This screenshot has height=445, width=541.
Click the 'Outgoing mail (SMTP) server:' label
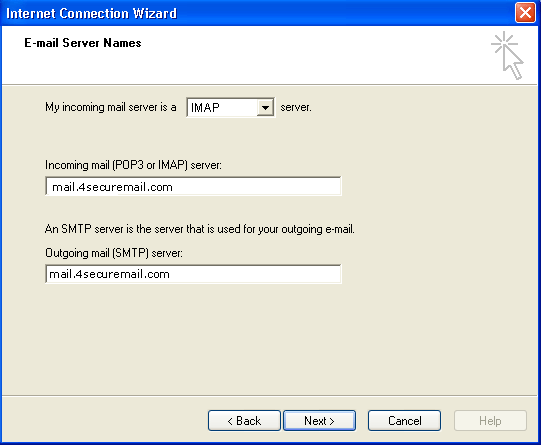(x=114, y=253)
